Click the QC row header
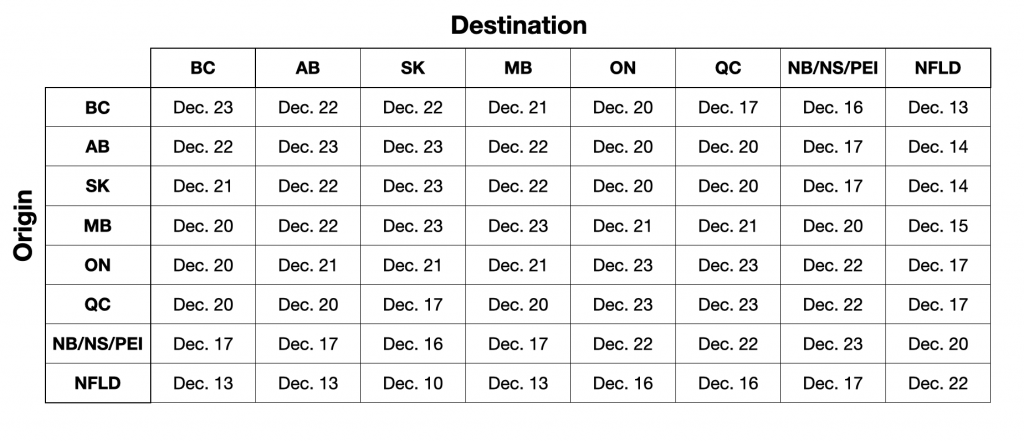1024x441 pixels. click(98, 304)
